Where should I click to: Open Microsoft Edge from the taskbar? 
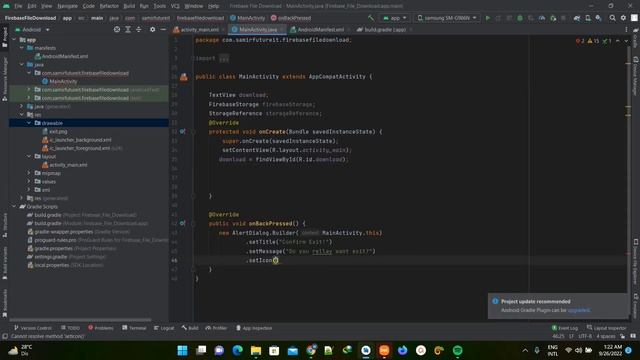click(x=238, y=350)
